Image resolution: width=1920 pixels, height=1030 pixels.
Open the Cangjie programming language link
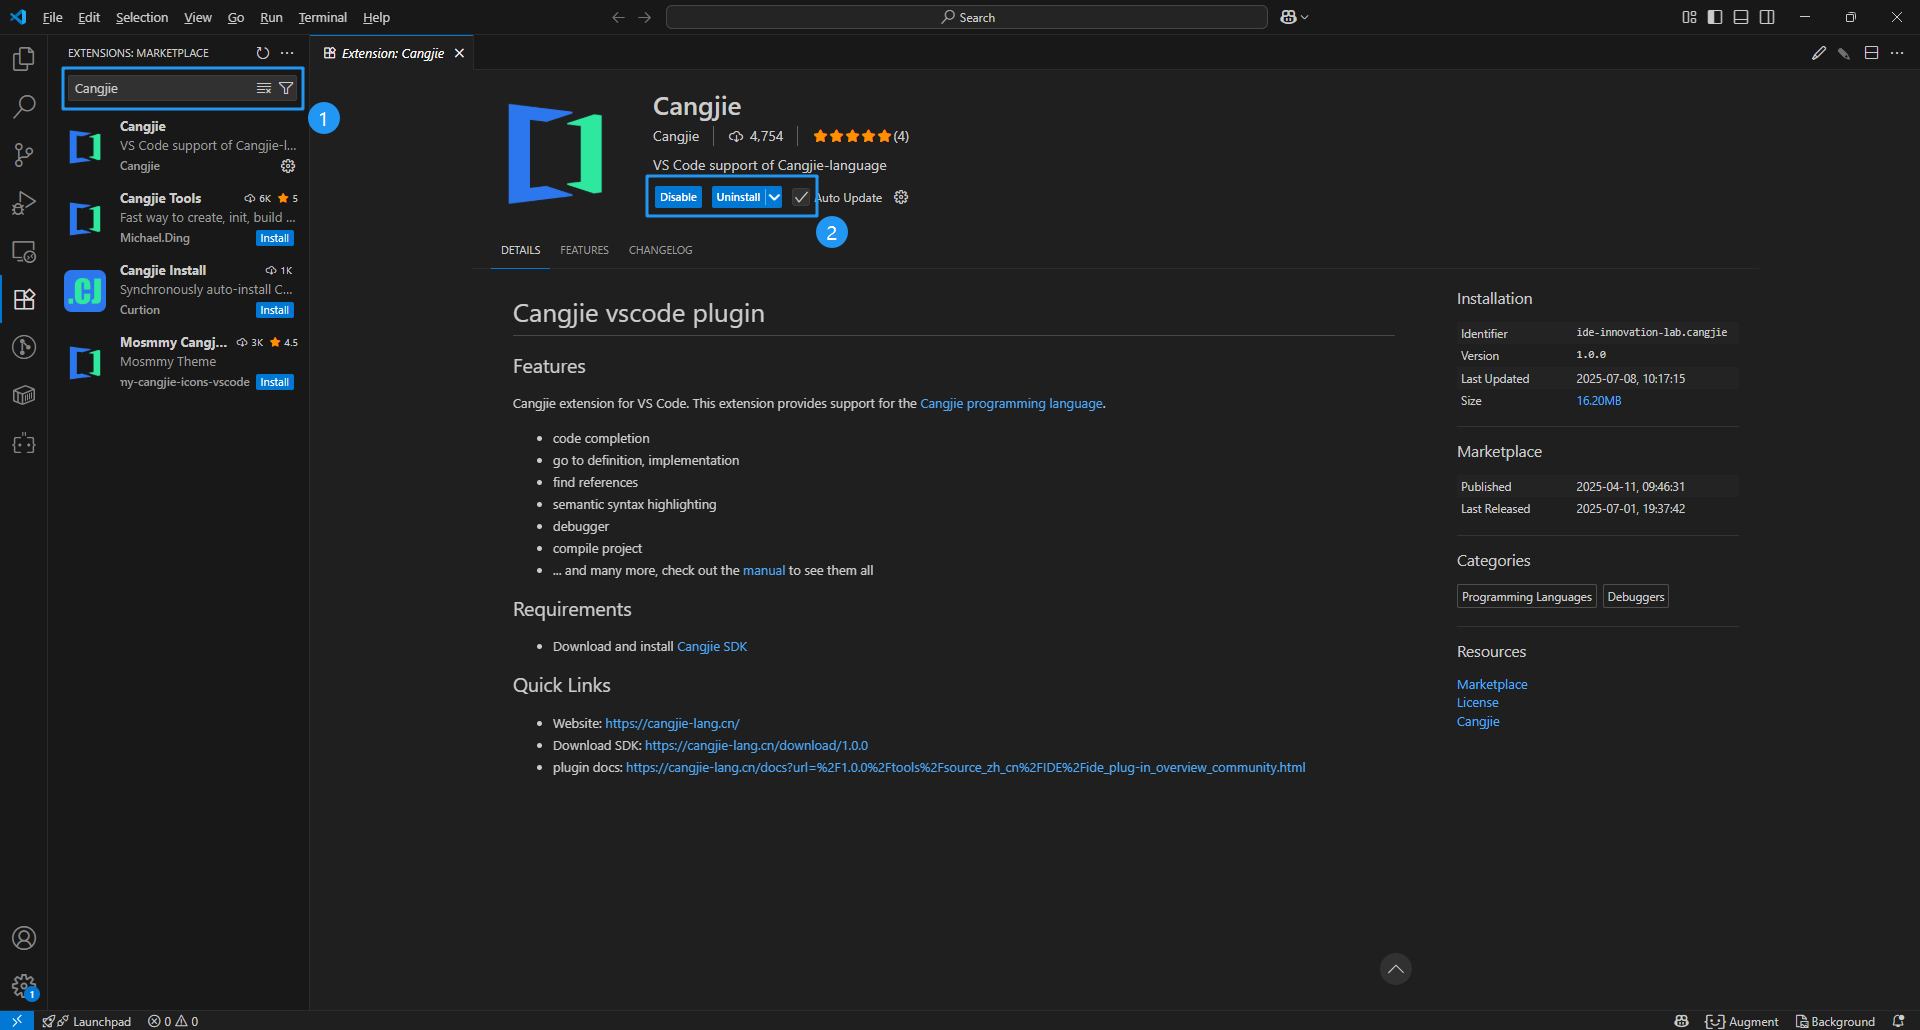click(x=1011, y=404)
